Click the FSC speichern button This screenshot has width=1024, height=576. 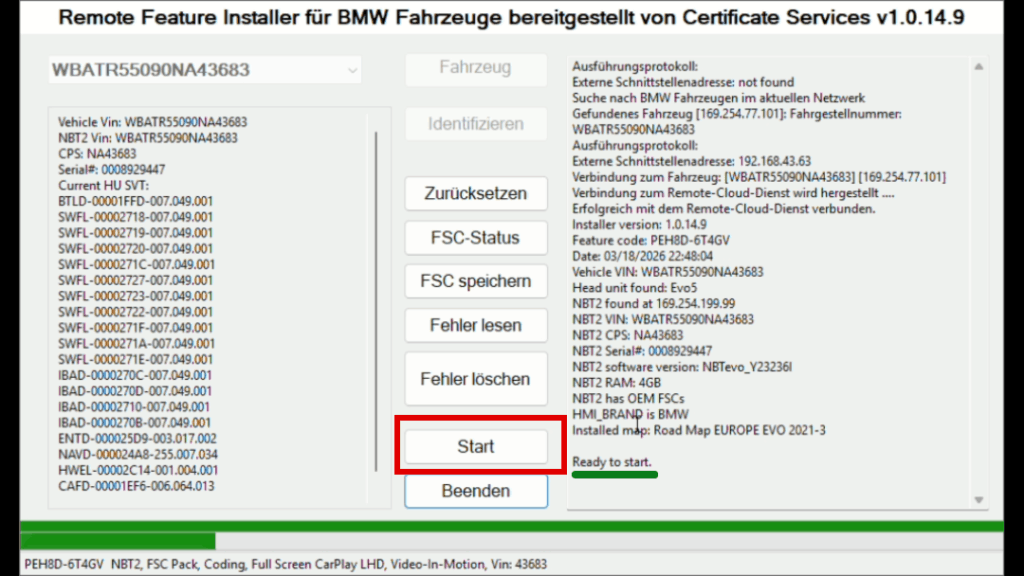(476, 281)
